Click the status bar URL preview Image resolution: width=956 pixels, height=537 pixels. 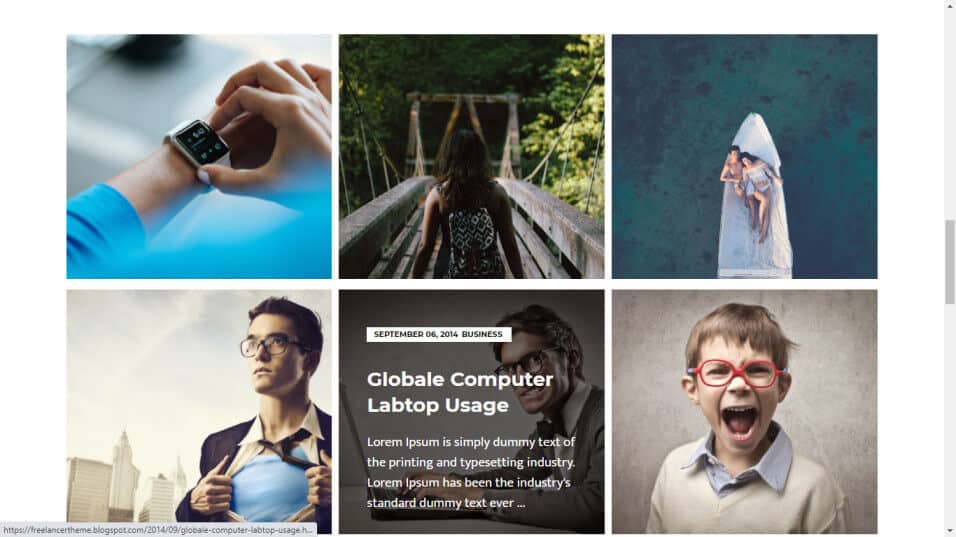[x=158, y=530]
